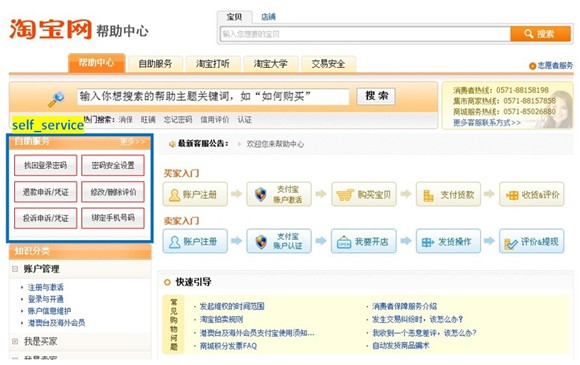The height and width of the screenshot is (365, 580).
Task: Open the 发起维权的时间范围 link
Action: pos(232,306)
